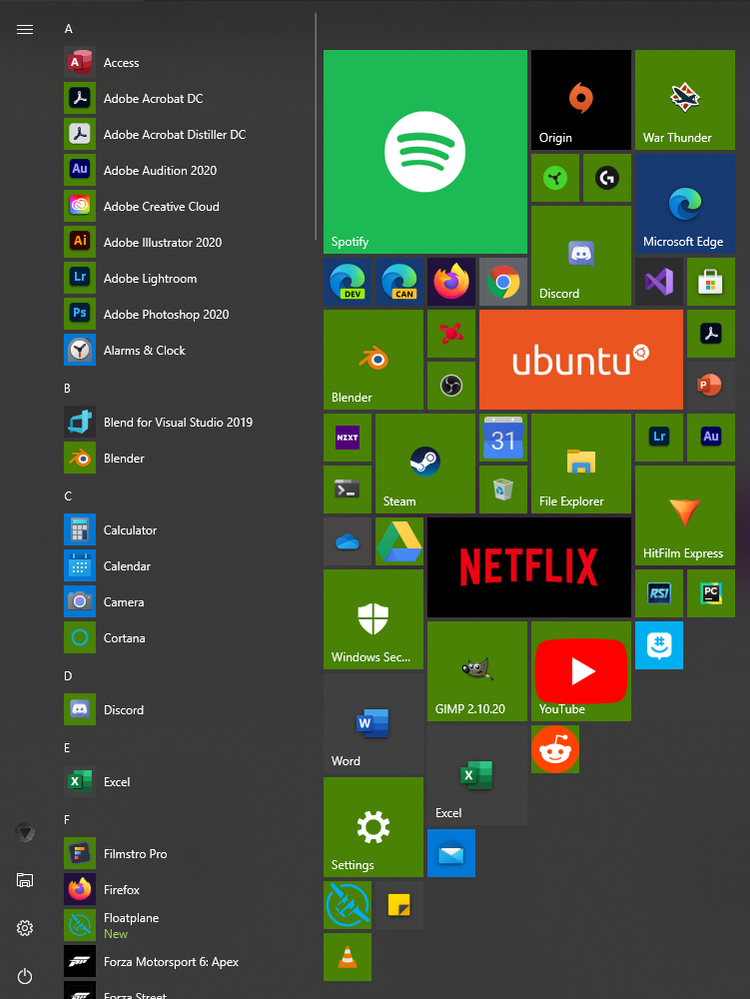Launch the Logitech G HUB tile
Viewport: 750px width, 999px height.
coord(607,178)
